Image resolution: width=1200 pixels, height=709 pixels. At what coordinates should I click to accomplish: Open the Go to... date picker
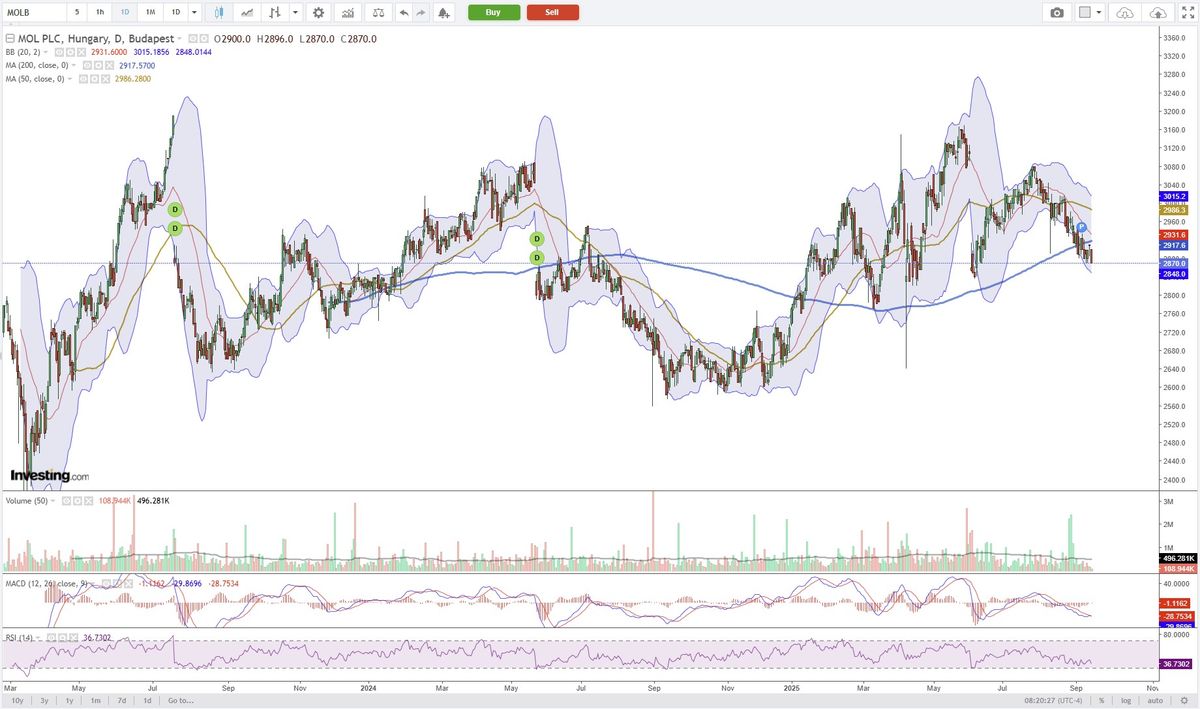(180, 701)
